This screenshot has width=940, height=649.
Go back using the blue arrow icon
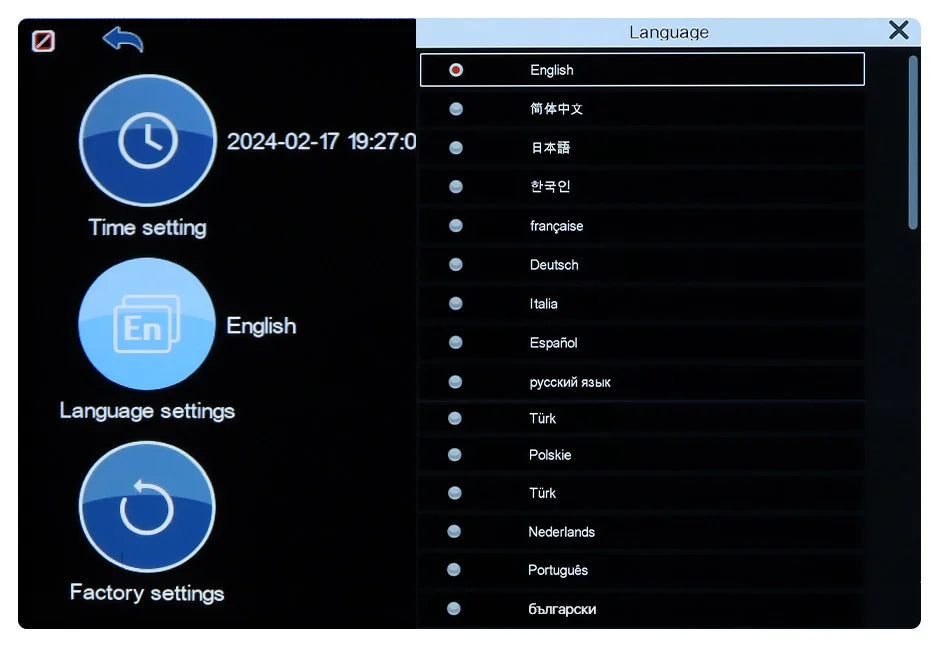coord(122,40)
